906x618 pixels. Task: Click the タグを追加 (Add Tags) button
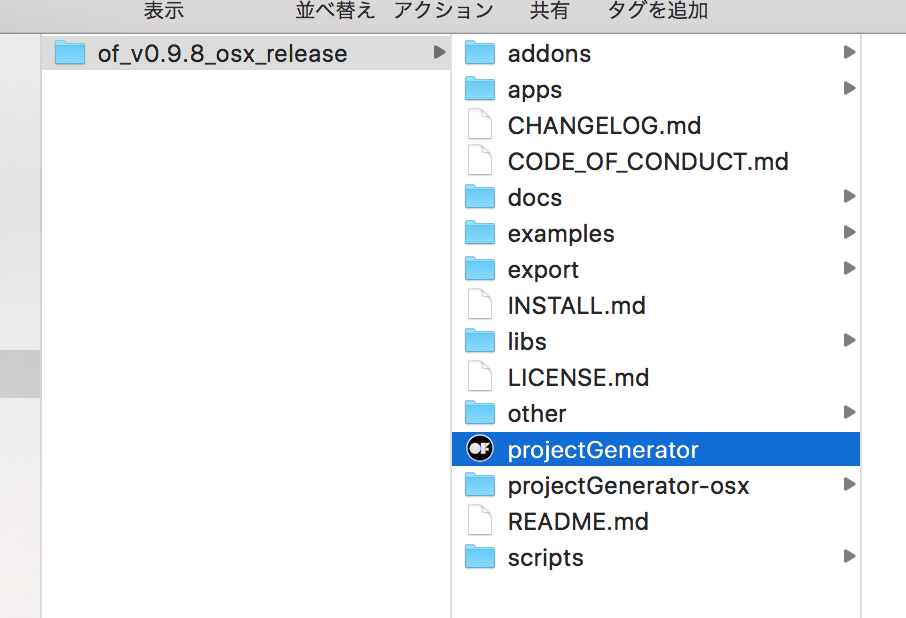tap(656, 12)
